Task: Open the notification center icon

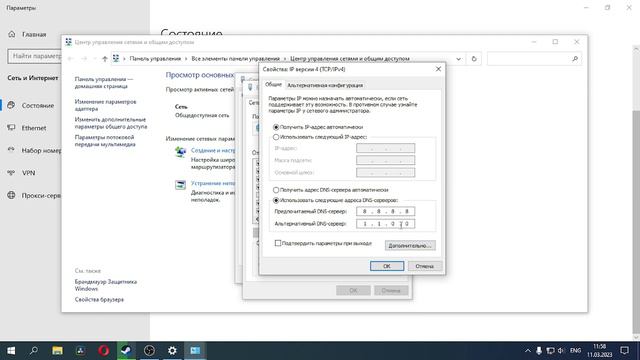Action: [624, 351]
